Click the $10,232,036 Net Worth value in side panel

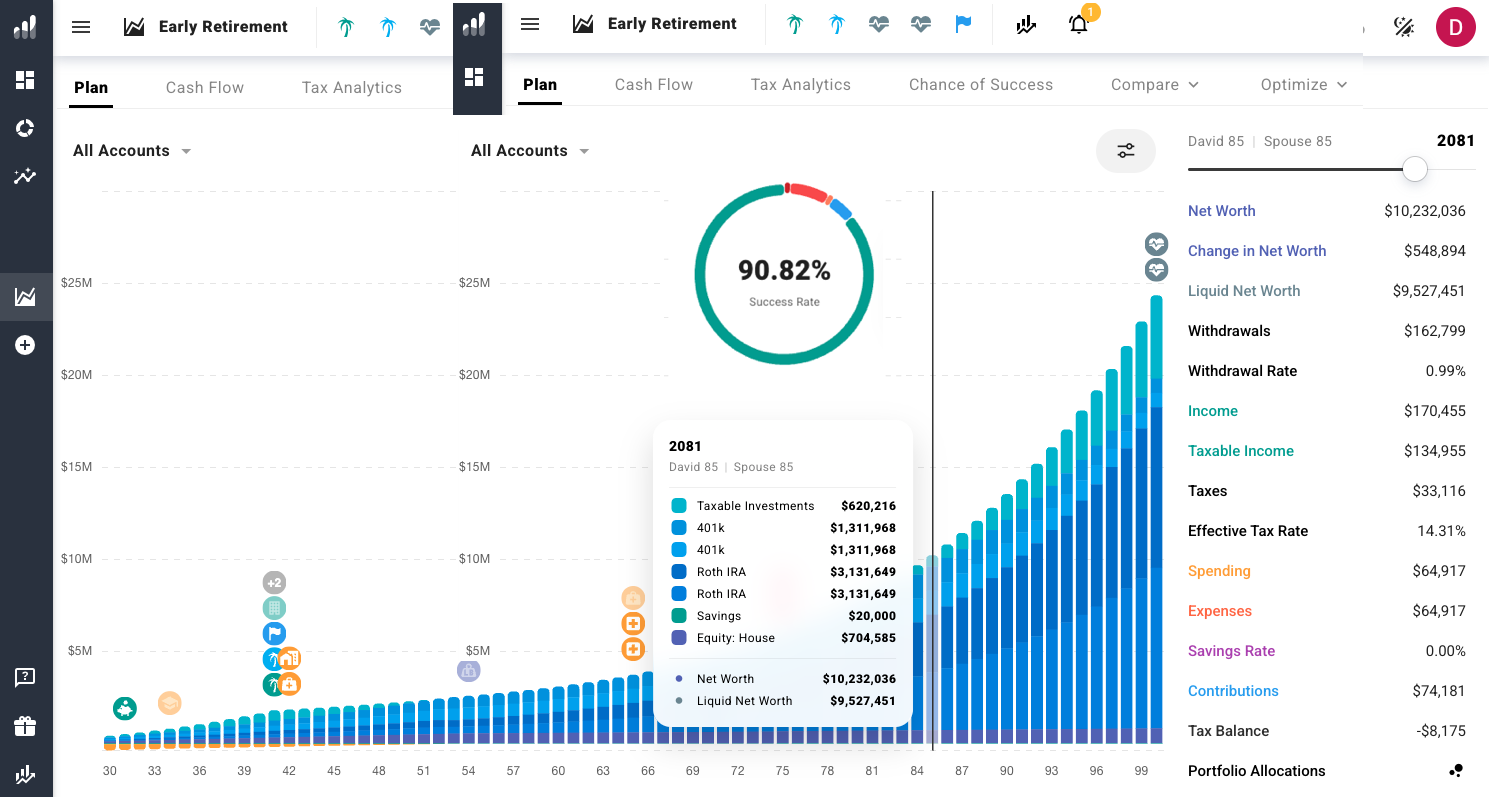1425,211
